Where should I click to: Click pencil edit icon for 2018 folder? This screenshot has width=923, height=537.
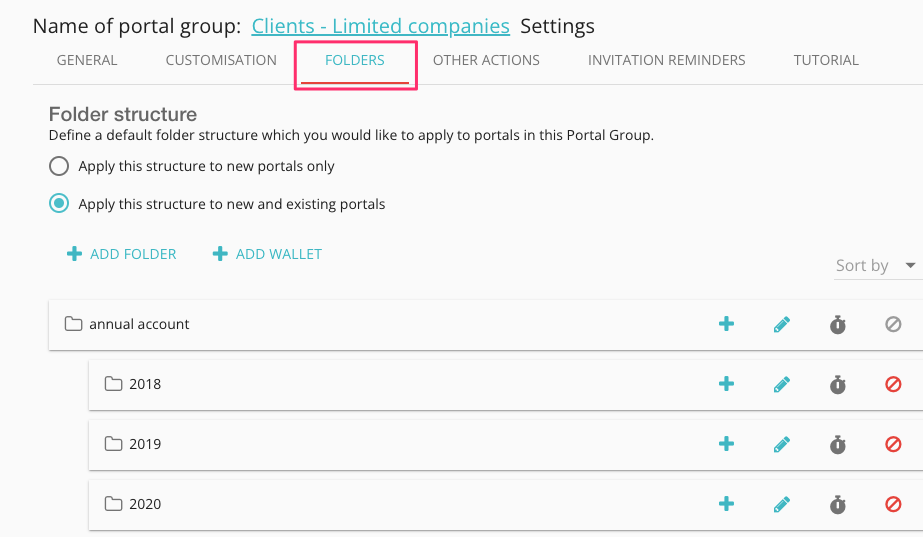pyautogui.click(x=782, y=384)
